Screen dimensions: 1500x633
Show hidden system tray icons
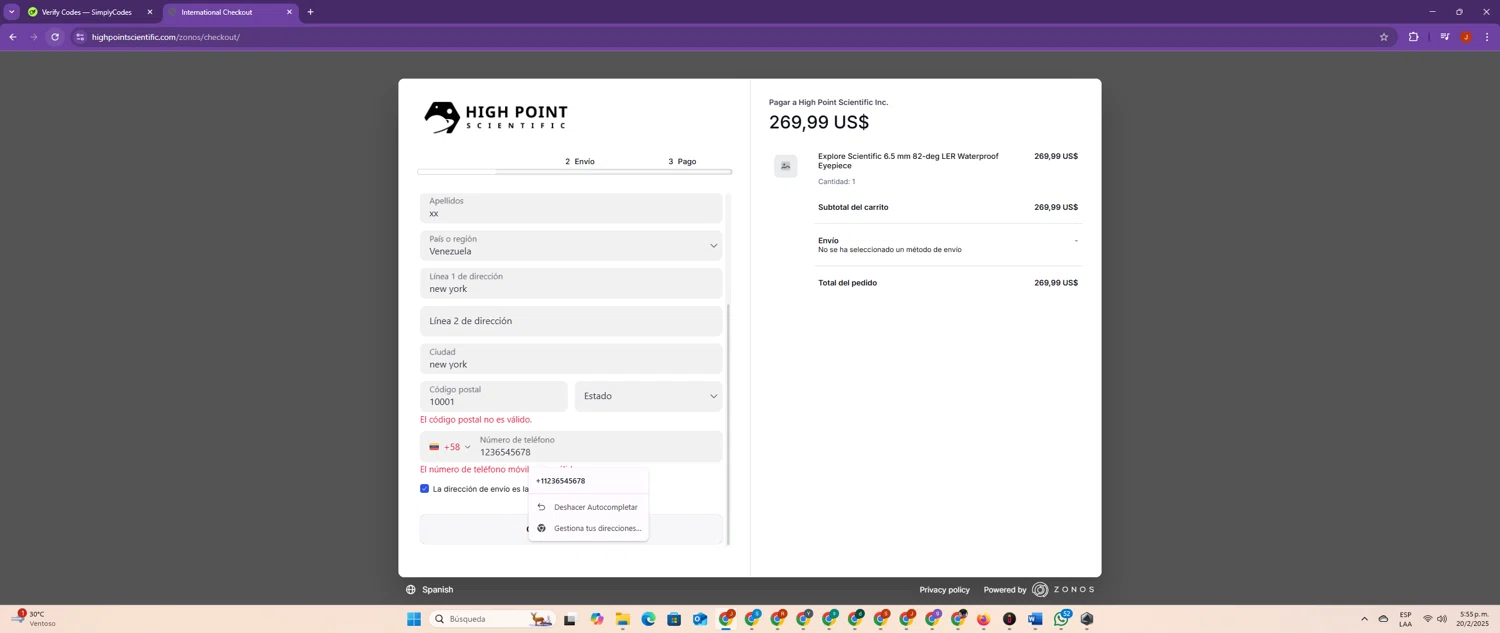click(1364, 619)
